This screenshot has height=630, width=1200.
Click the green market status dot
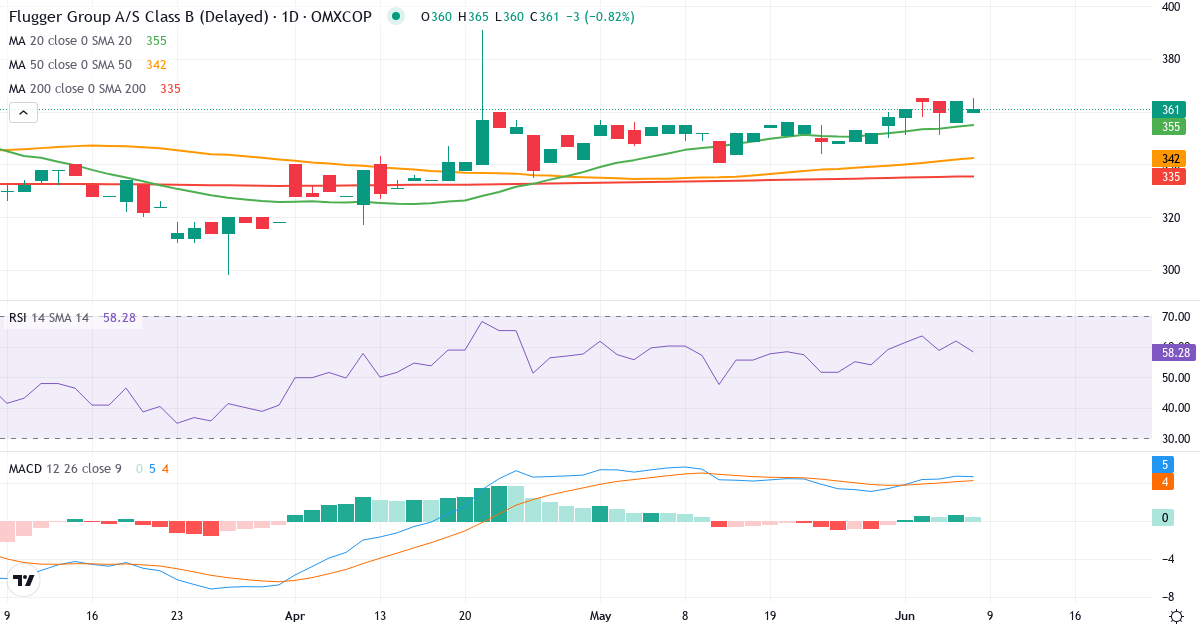click(397, 17)
